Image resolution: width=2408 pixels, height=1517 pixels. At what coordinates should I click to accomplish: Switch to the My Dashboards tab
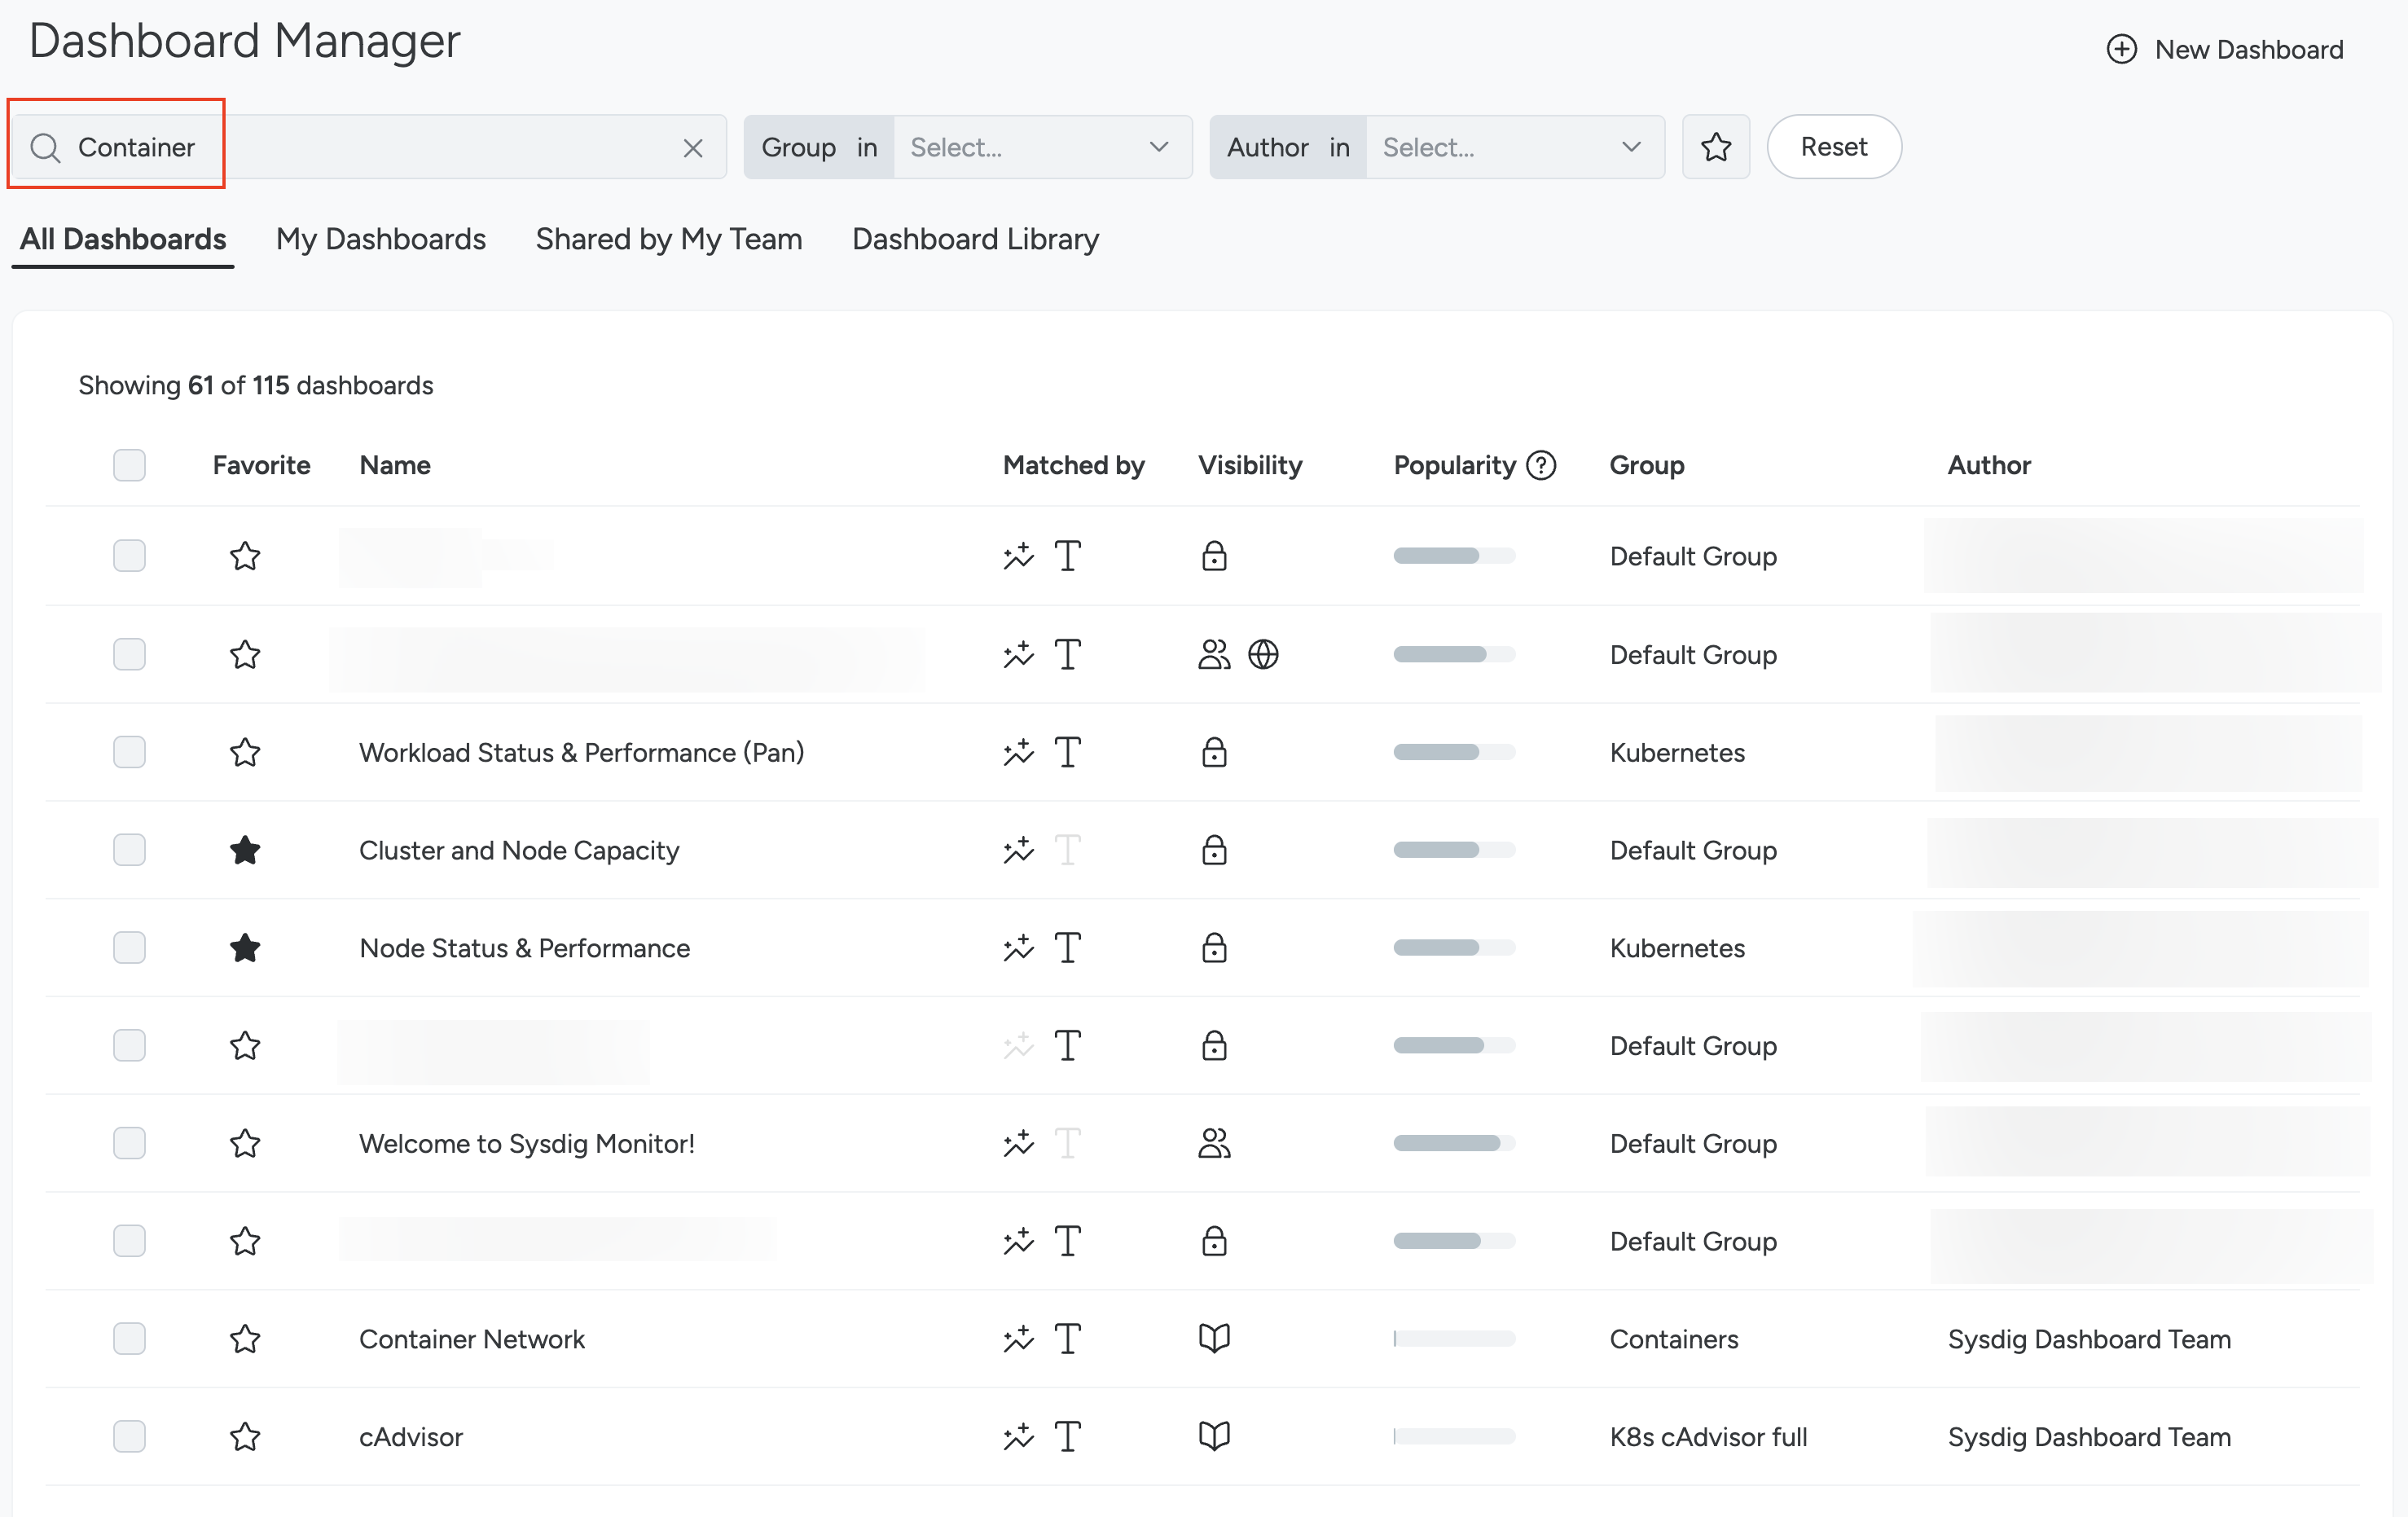(x=381, y=239)
